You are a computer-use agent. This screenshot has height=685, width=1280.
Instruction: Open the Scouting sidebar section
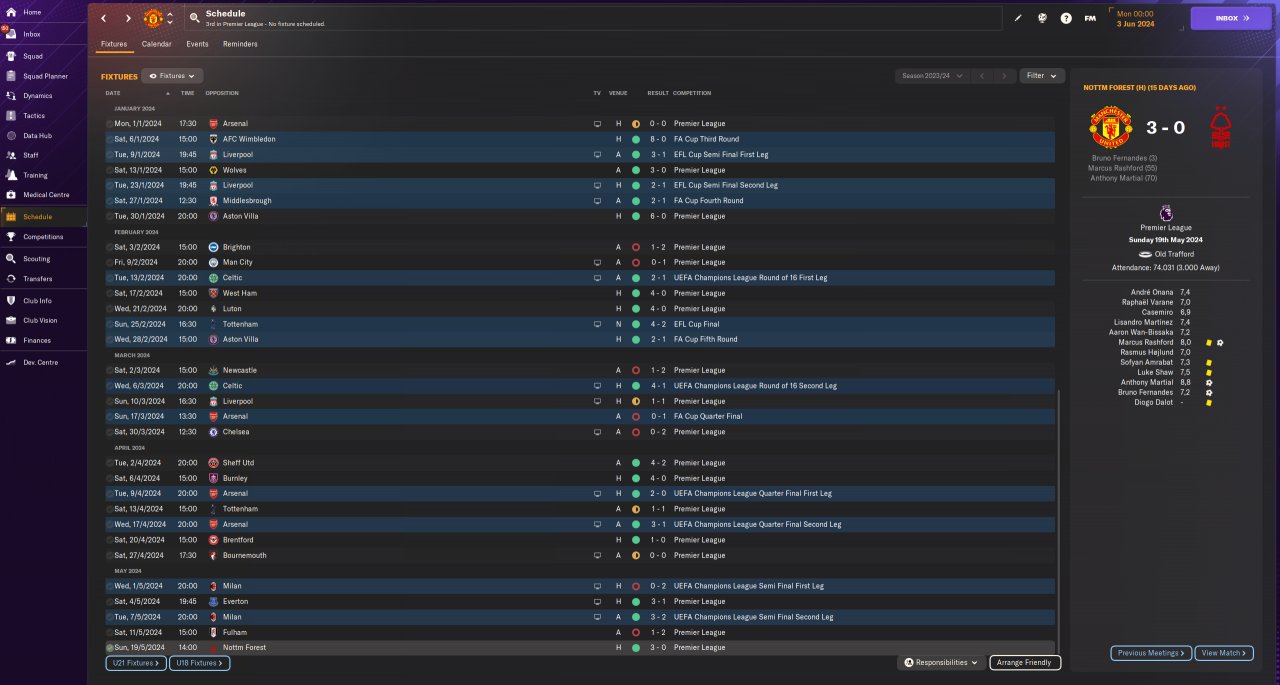36,258
